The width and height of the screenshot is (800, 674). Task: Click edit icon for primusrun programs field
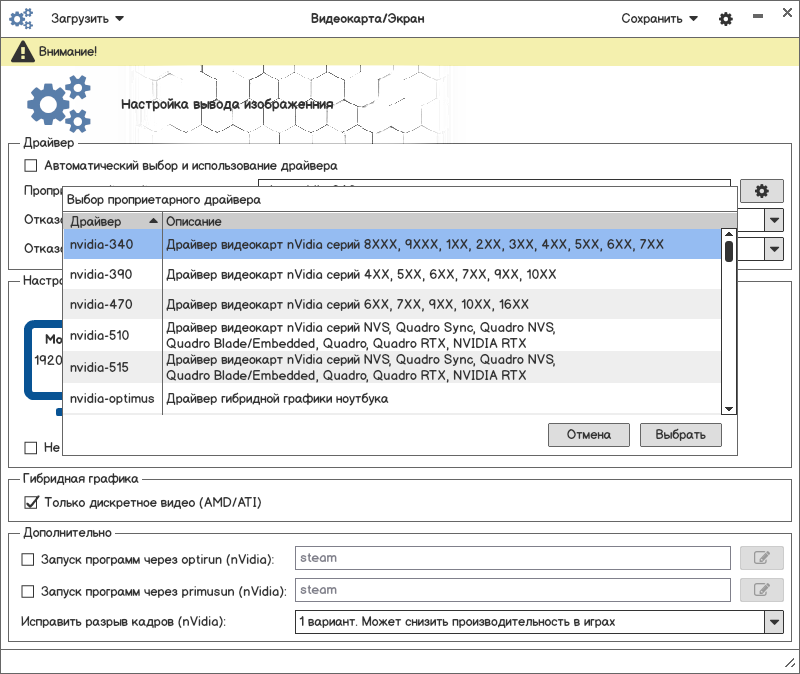coord(761,590)
